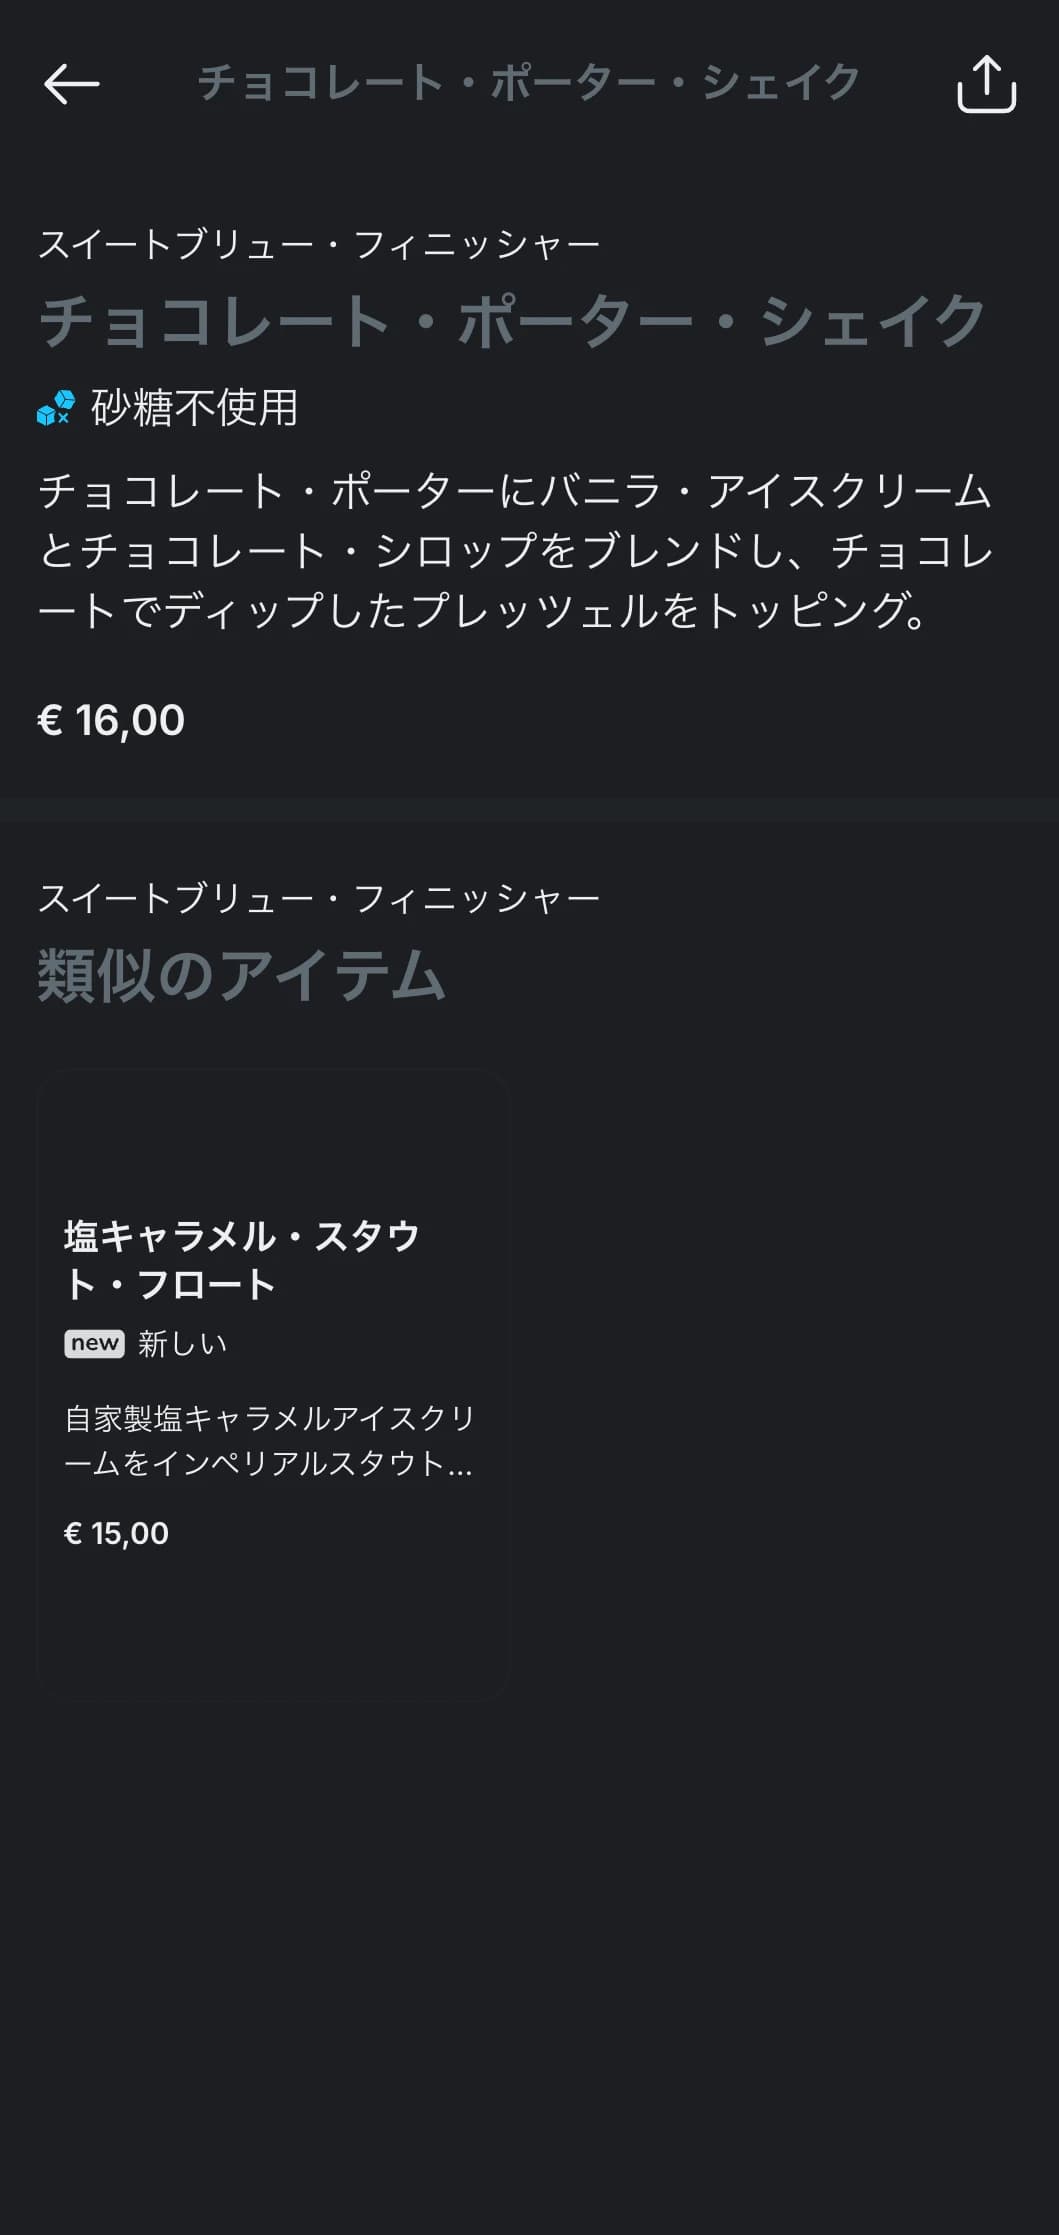Go back using the left arrow
Image resolution: width=1059 pixels, height=2235 pixels.
(x=71, y=84)
